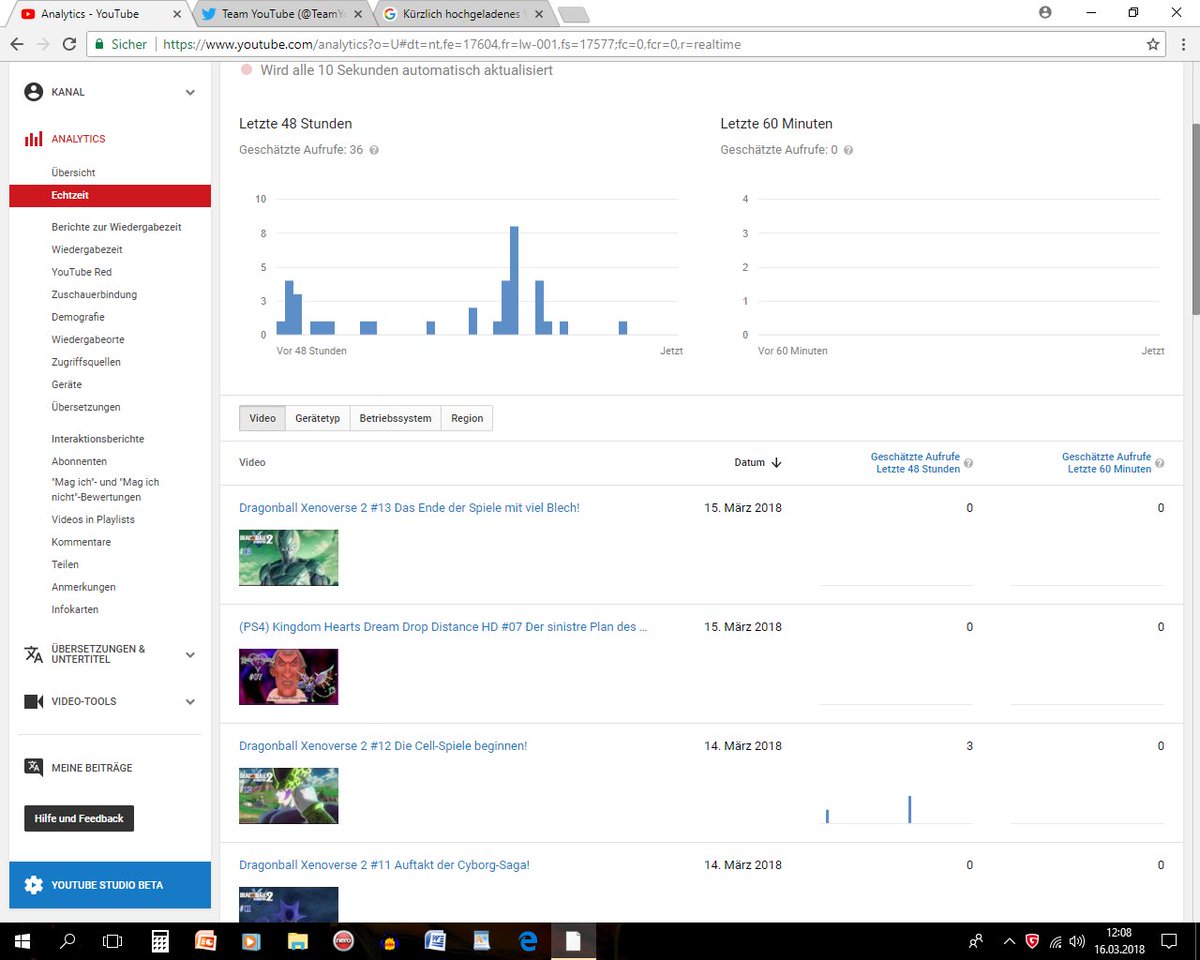Go back in browser history
1200x960 pixels.
coord(16,44)
